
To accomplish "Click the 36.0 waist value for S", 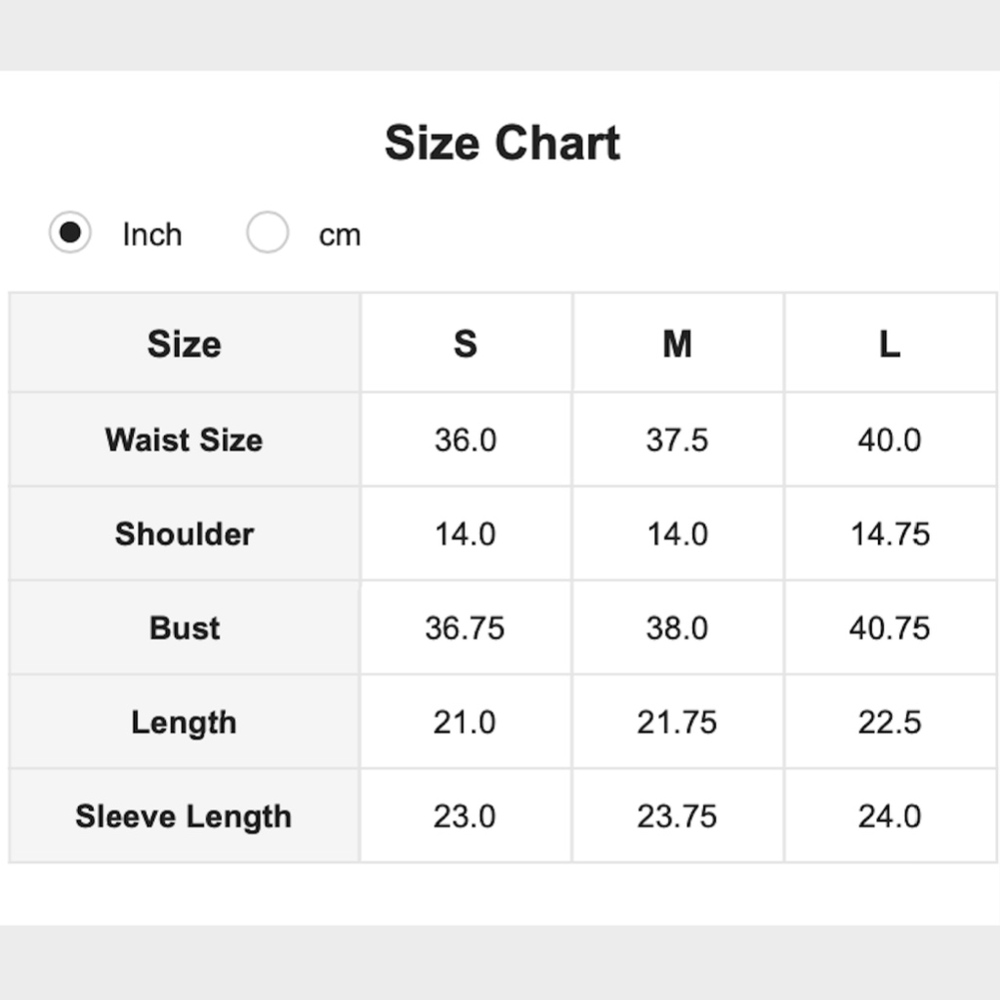I will [x=465, y=440].
